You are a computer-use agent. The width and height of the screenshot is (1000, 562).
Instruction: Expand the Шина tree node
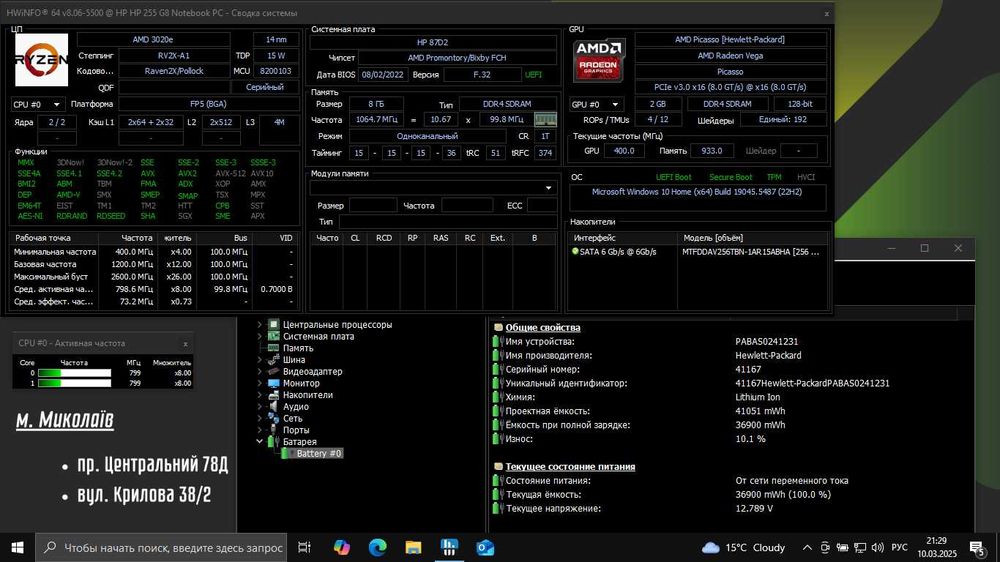pyautogui.click(x=260, y=360)
